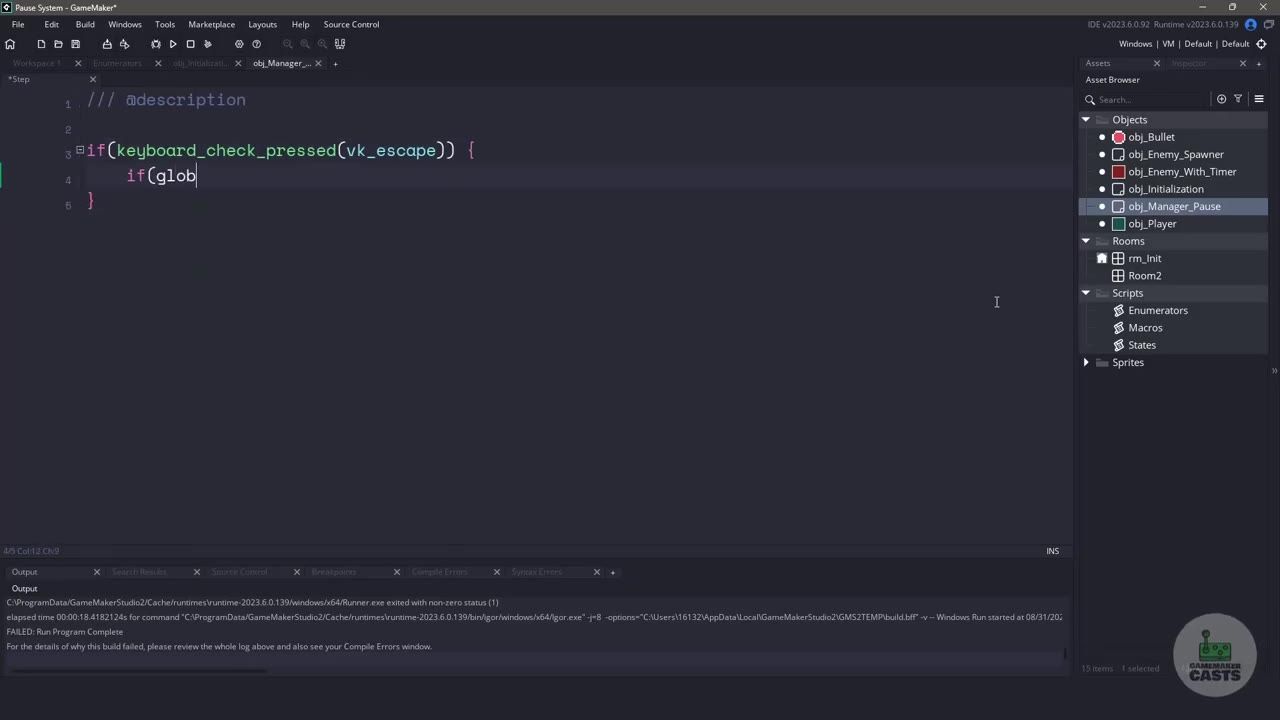Collapse the Objects folder
This screenshot has height=720, width=1280.
click(x=1086, y=120)
